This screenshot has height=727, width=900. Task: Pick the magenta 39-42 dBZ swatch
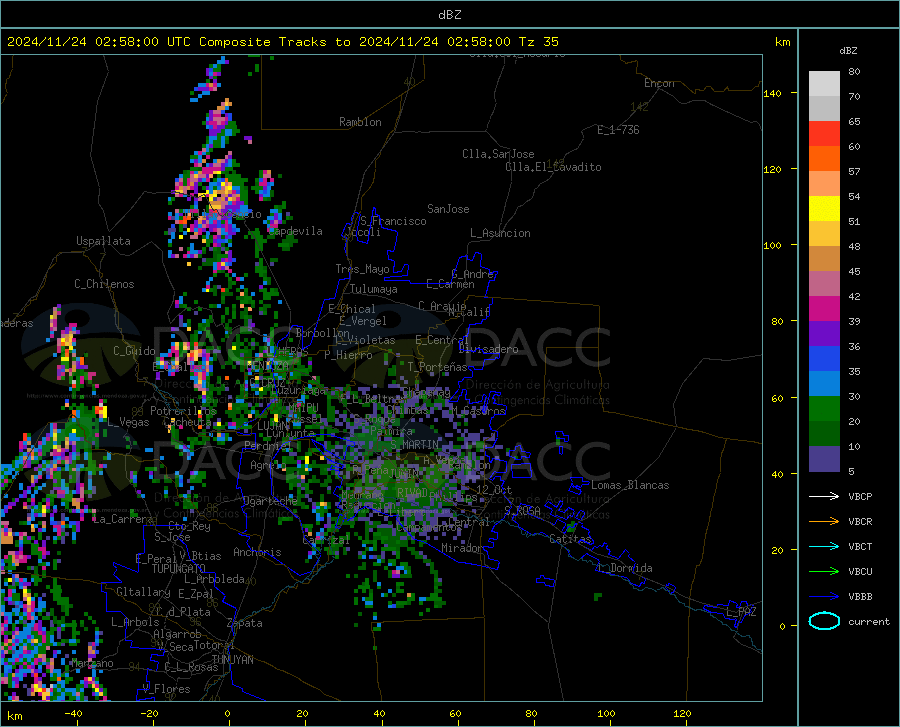[824, 309]
